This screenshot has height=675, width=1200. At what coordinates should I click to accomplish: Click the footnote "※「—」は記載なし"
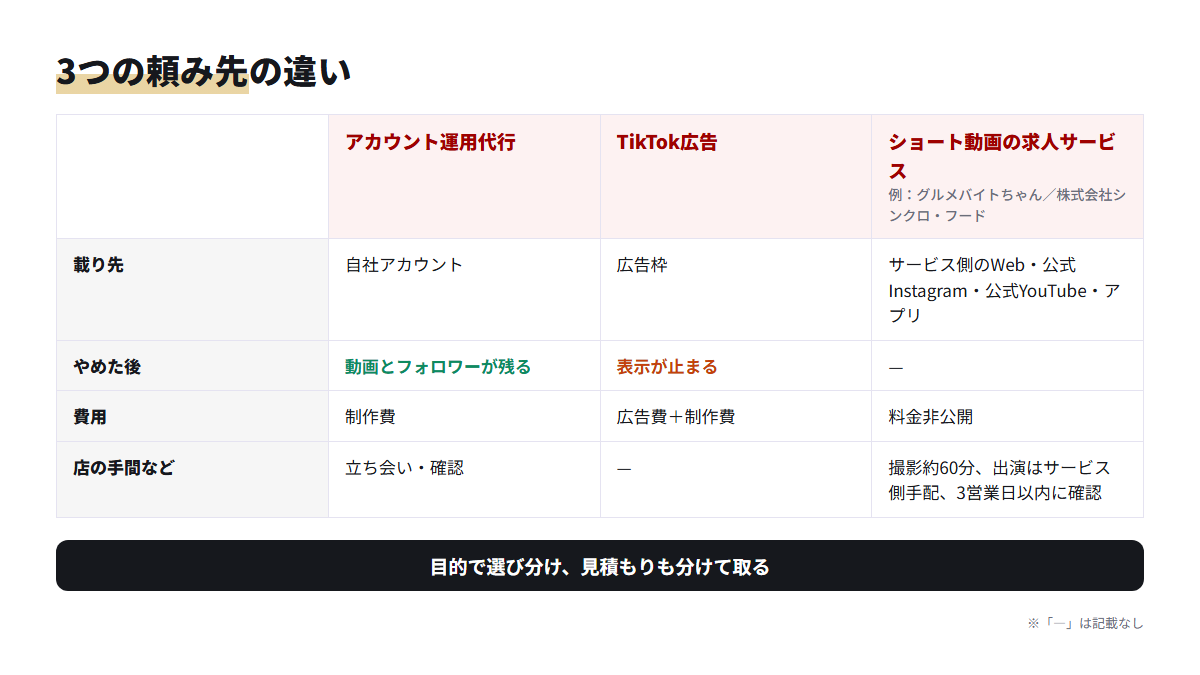click(1085, 623)
